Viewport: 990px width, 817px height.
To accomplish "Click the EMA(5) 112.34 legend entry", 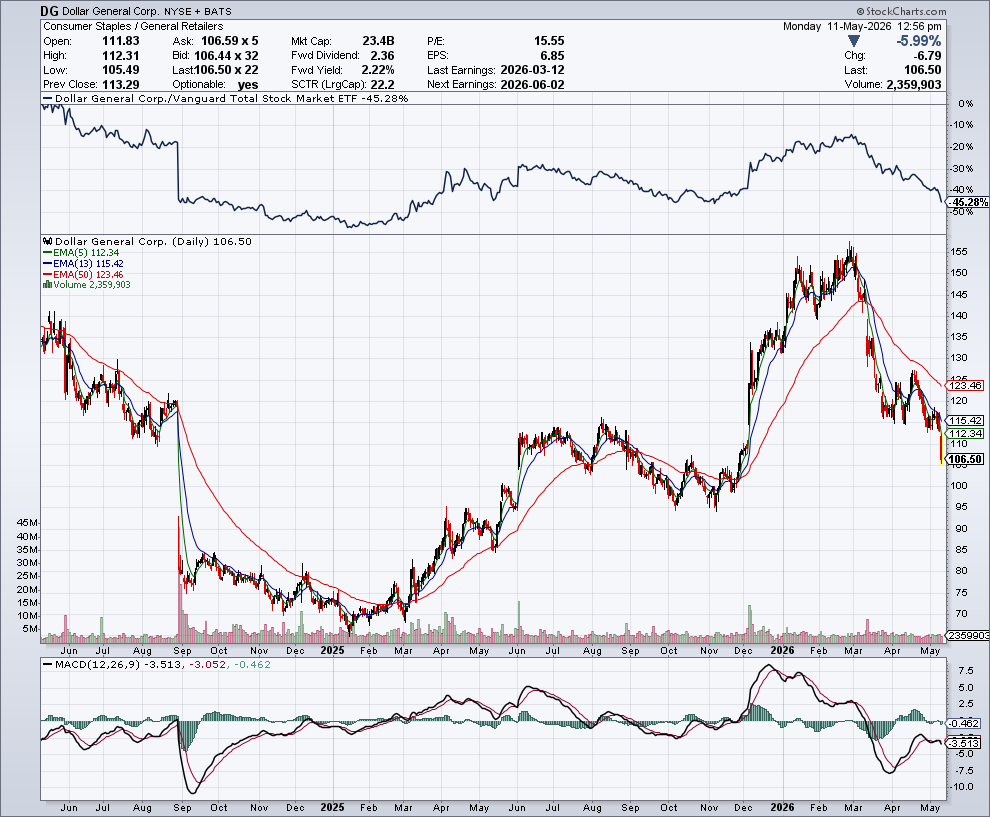I will (81, 253).
